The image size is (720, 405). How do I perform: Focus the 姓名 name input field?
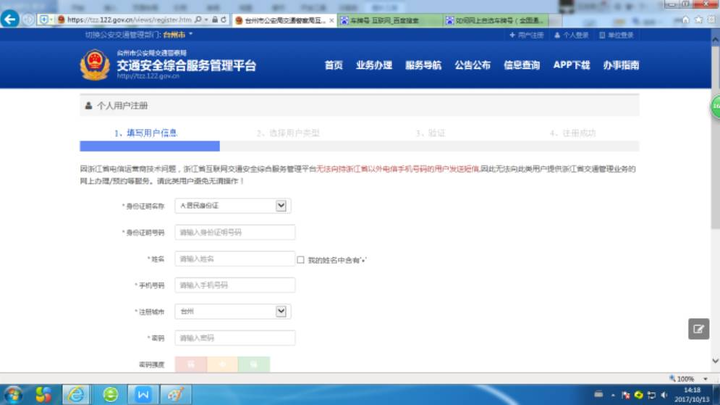(235, 259)
